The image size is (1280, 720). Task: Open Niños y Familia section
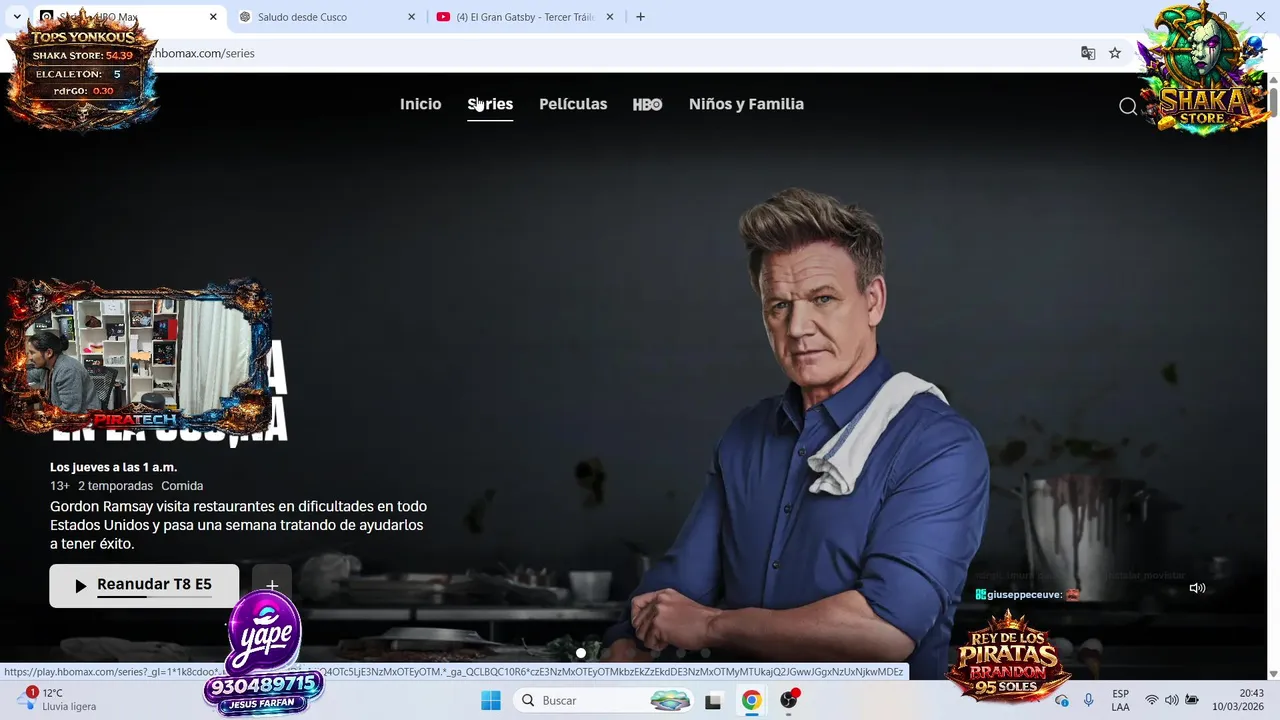pyautogui.click(x=746, y=104)
